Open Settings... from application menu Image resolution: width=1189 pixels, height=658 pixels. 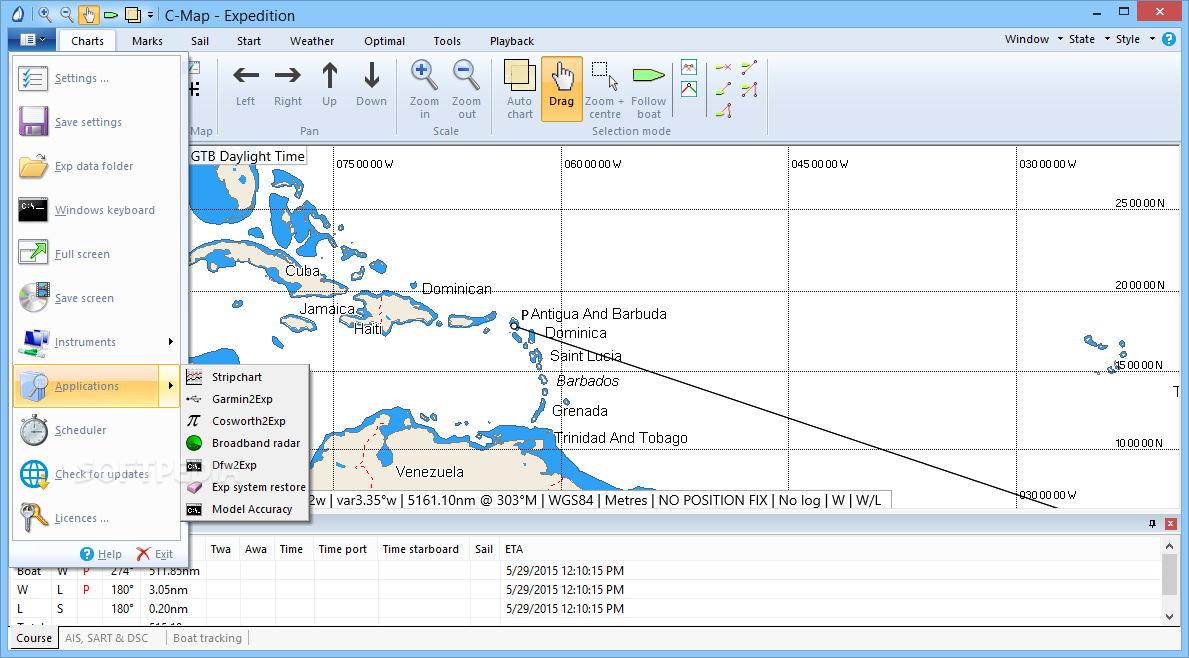click(x=96, y=78)
